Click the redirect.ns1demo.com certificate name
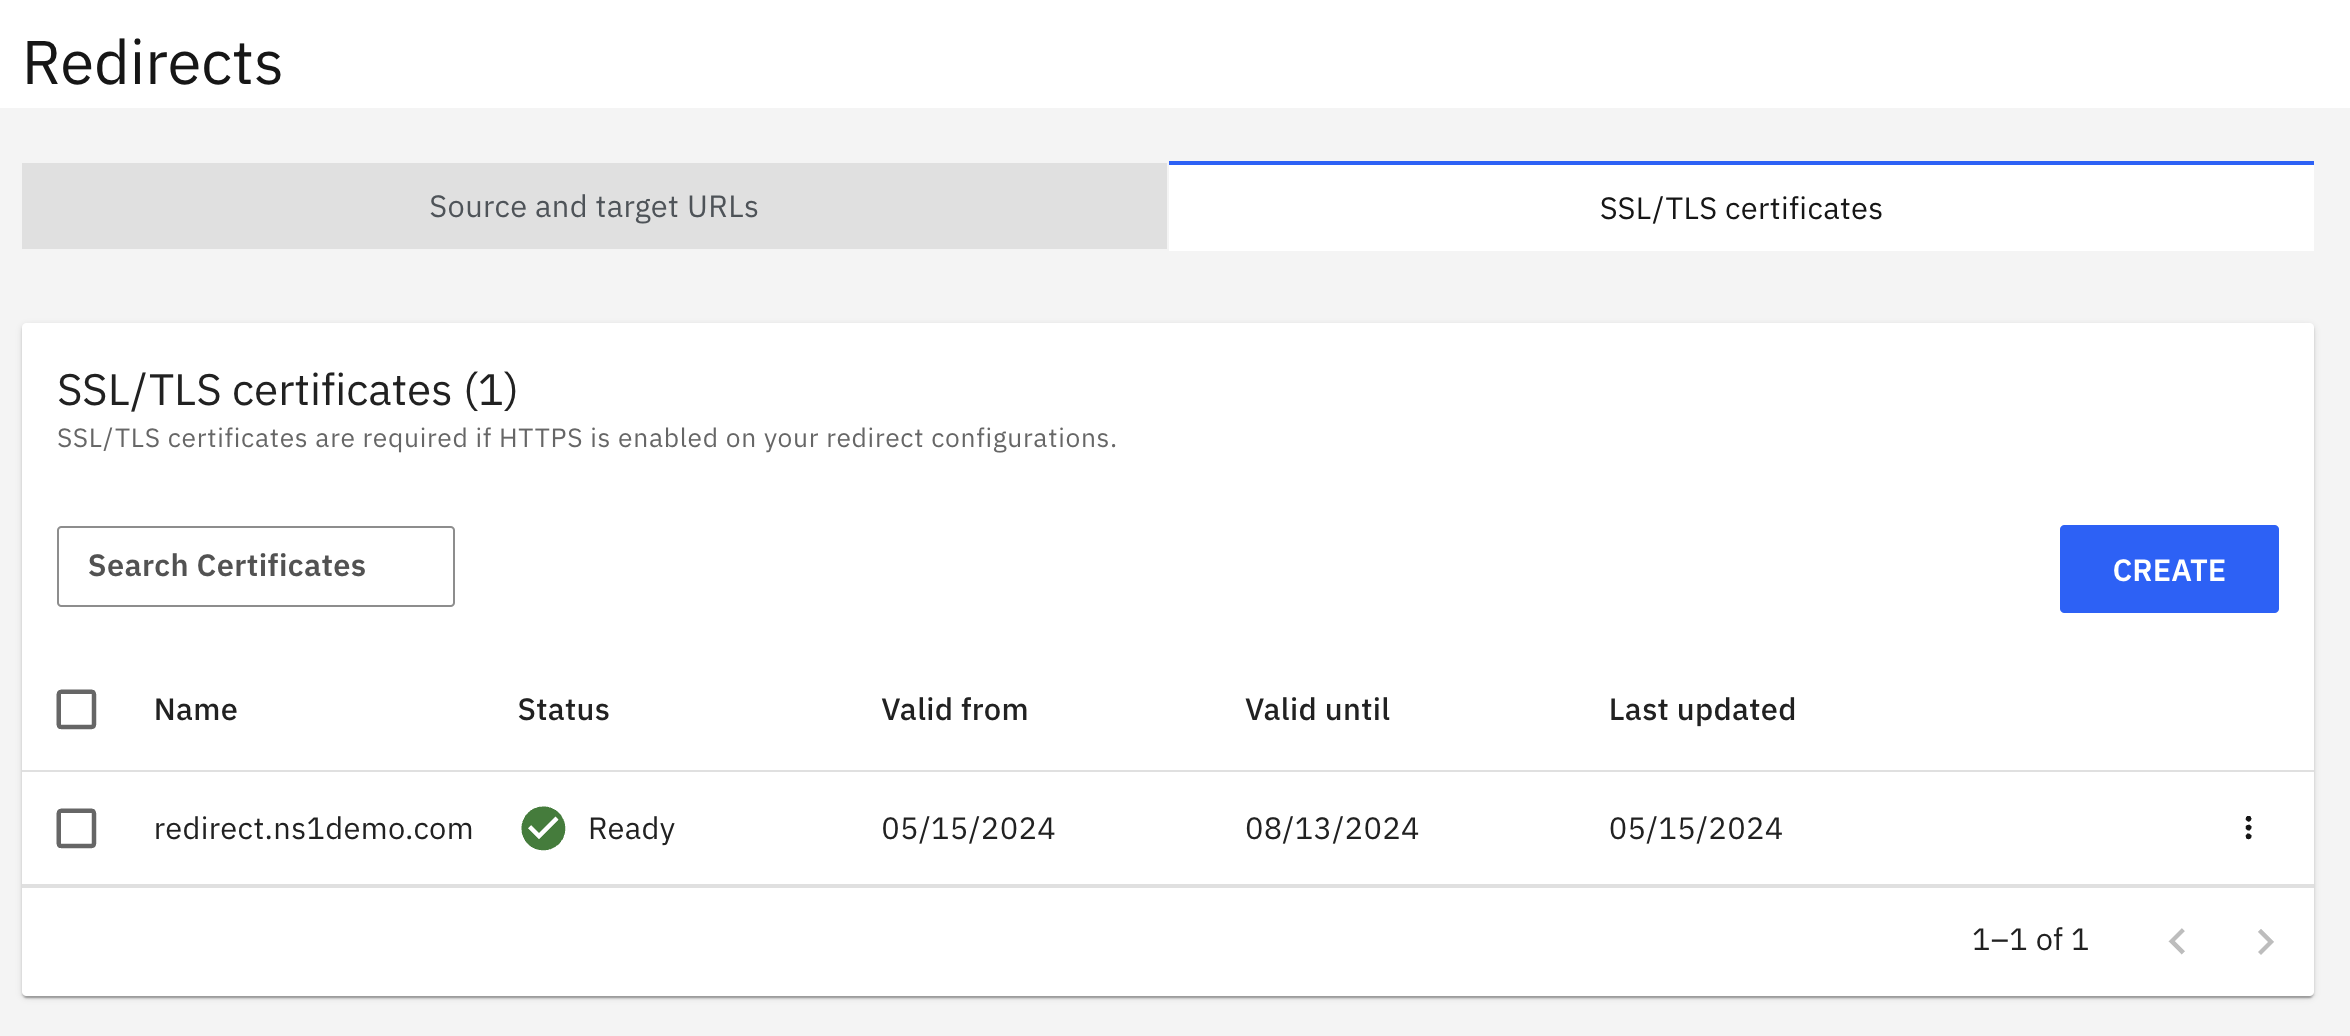 coord(313,829)
